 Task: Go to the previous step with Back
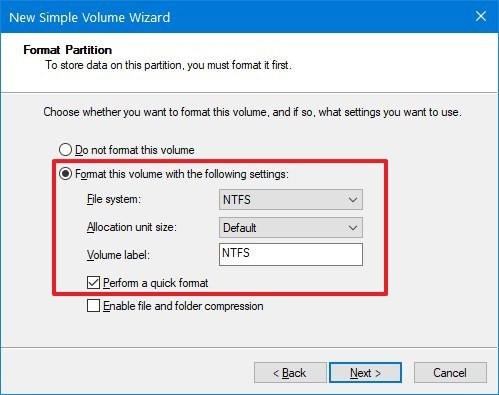(290, 373)
